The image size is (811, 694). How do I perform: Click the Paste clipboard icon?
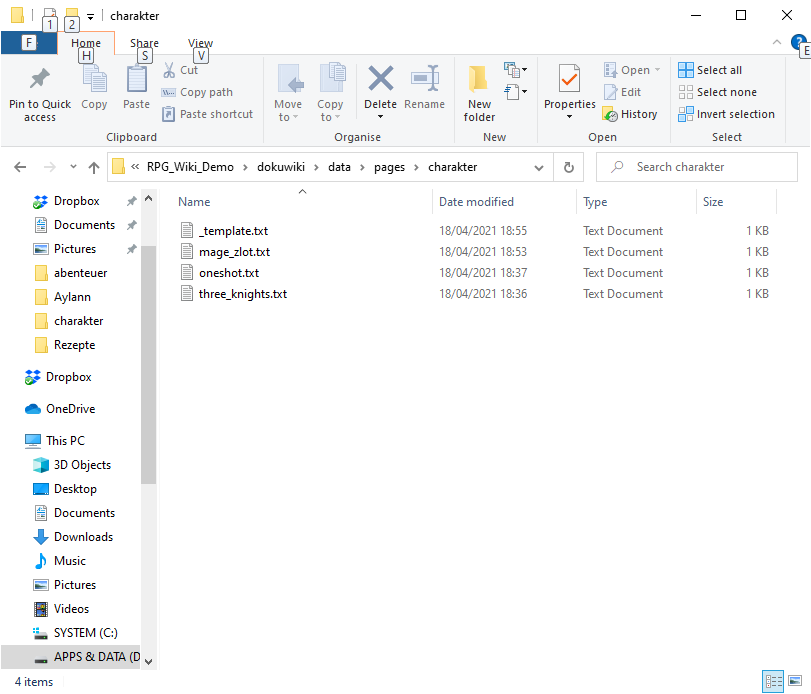coord(137,79)
